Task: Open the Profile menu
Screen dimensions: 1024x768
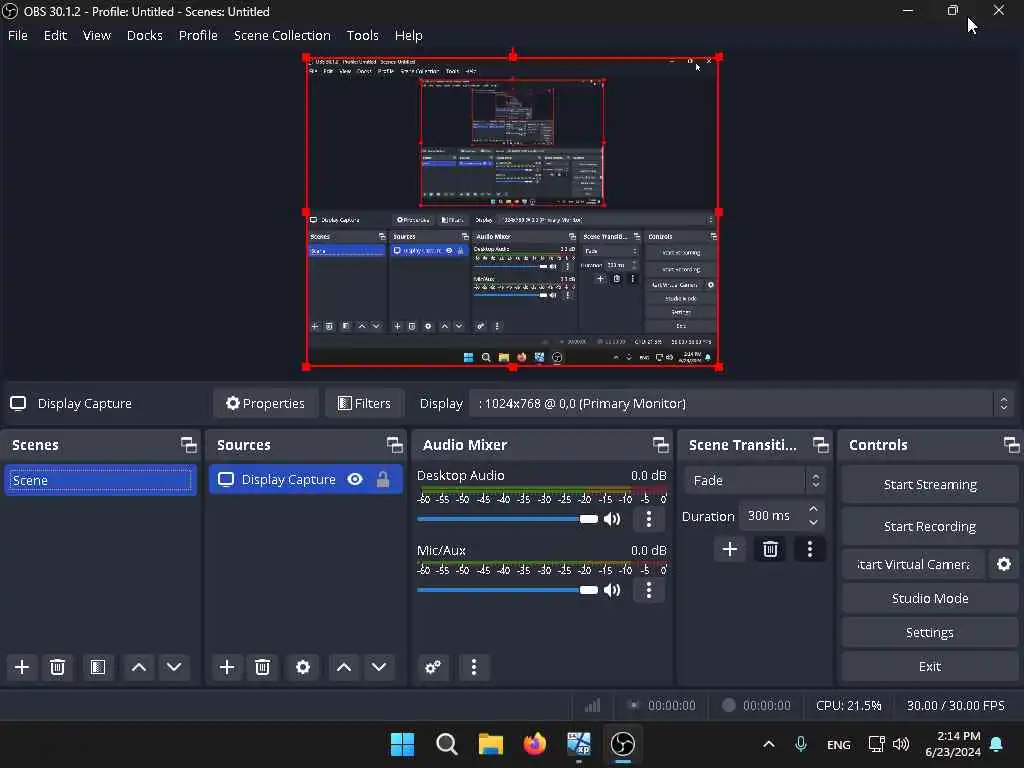Action: tap(198, 35)
